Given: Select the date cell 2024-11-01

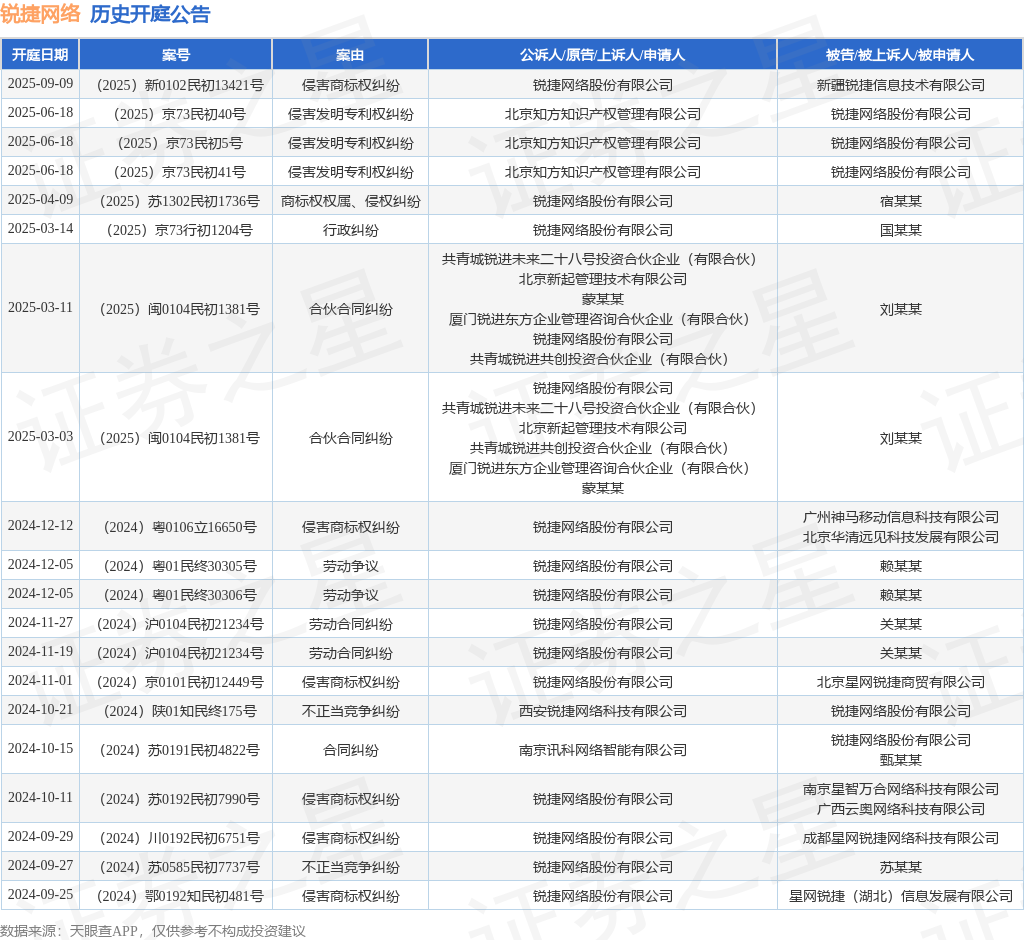Looking at the screenshot, I should click(40, 681).
